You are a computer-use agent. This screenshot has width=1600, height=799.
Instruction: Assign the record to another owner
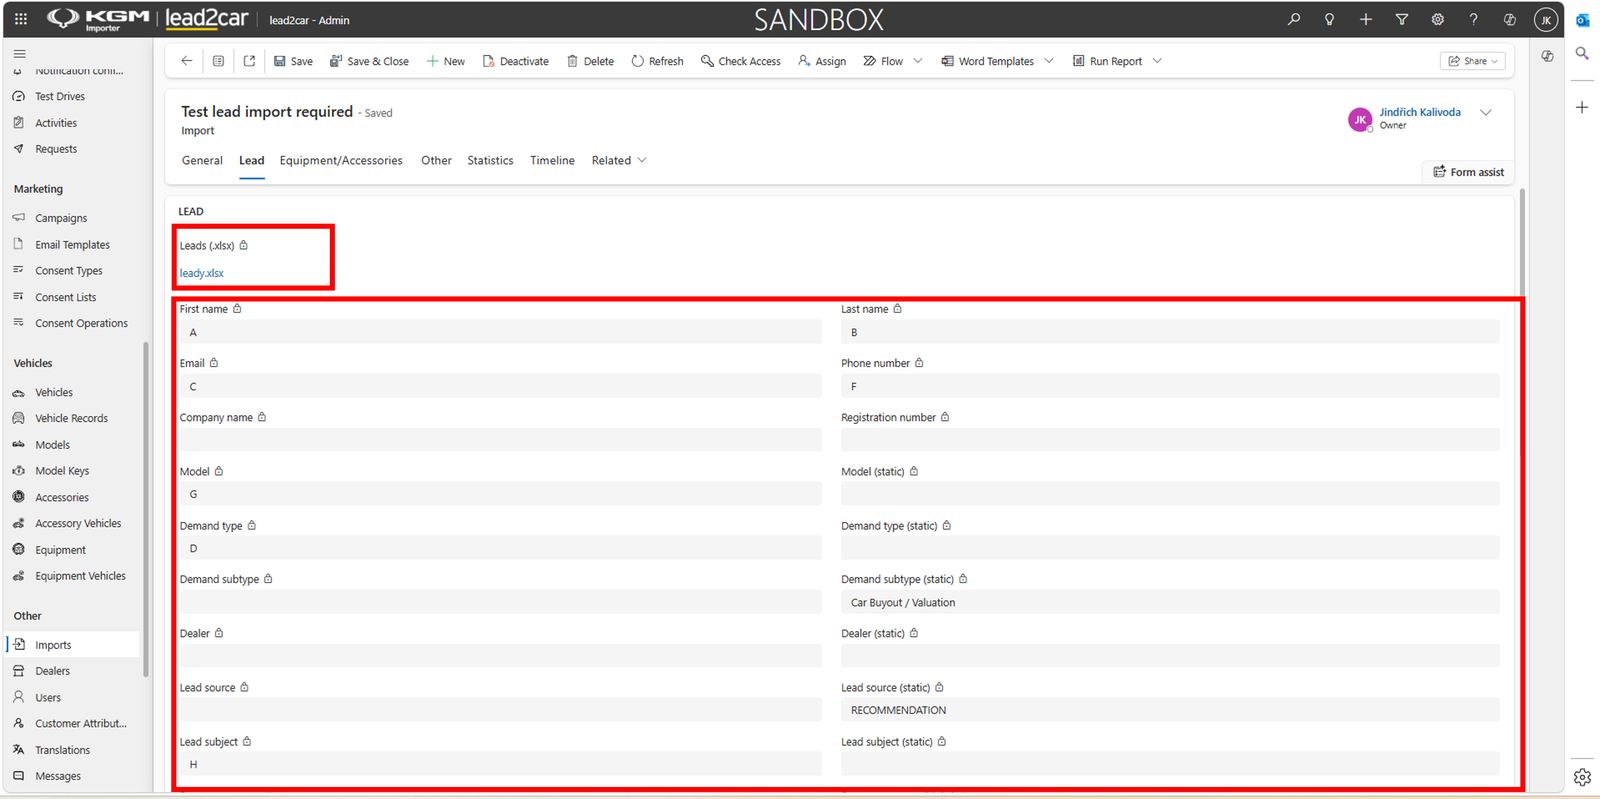click(822, 61)
